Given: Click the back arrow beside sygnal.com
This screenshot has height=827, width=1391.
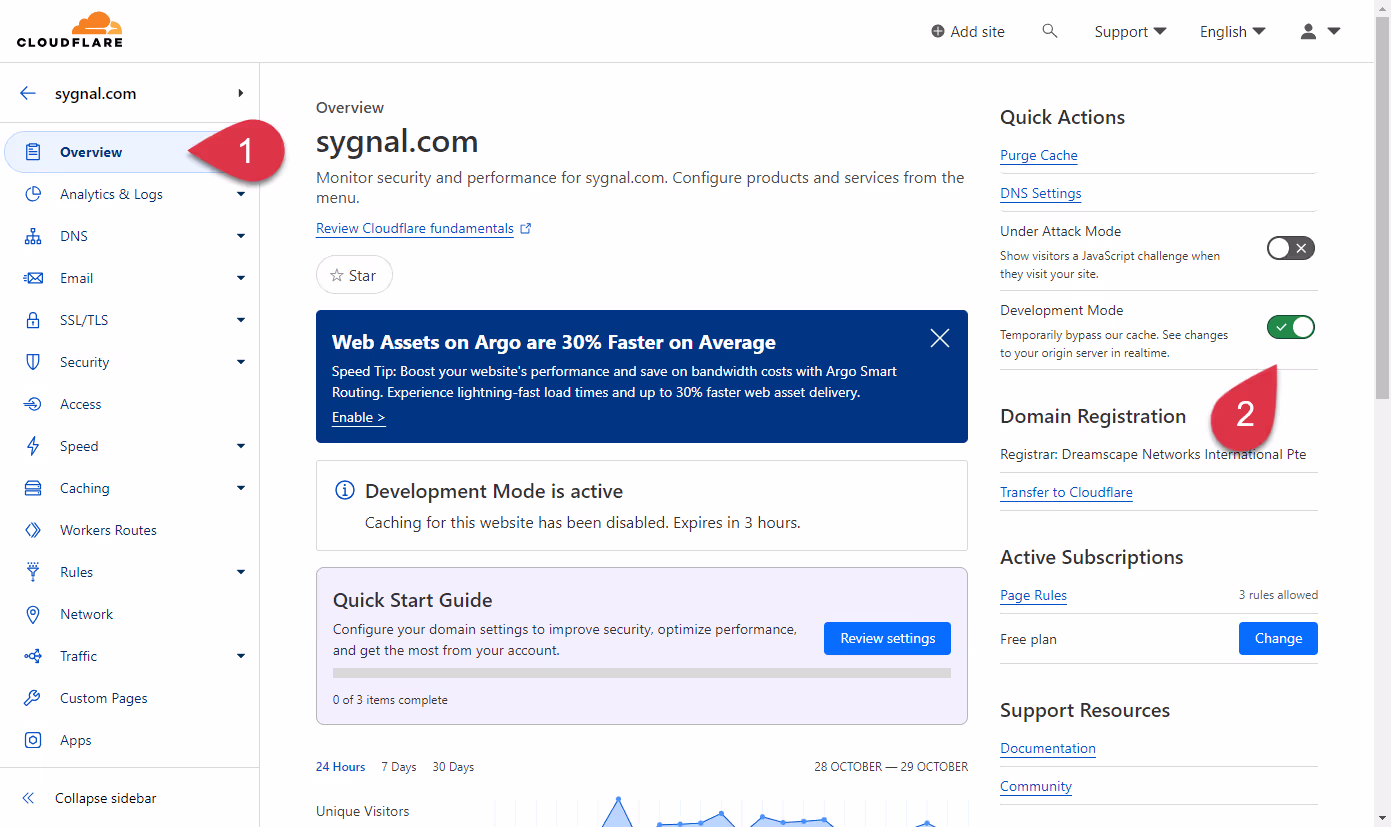Looking at the screenshot, I should [x=28, y=93].
